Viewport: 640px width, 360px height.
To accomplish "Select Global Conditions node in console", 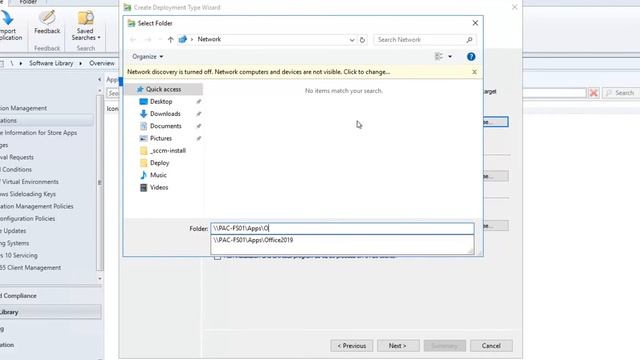I will (16, 169).
